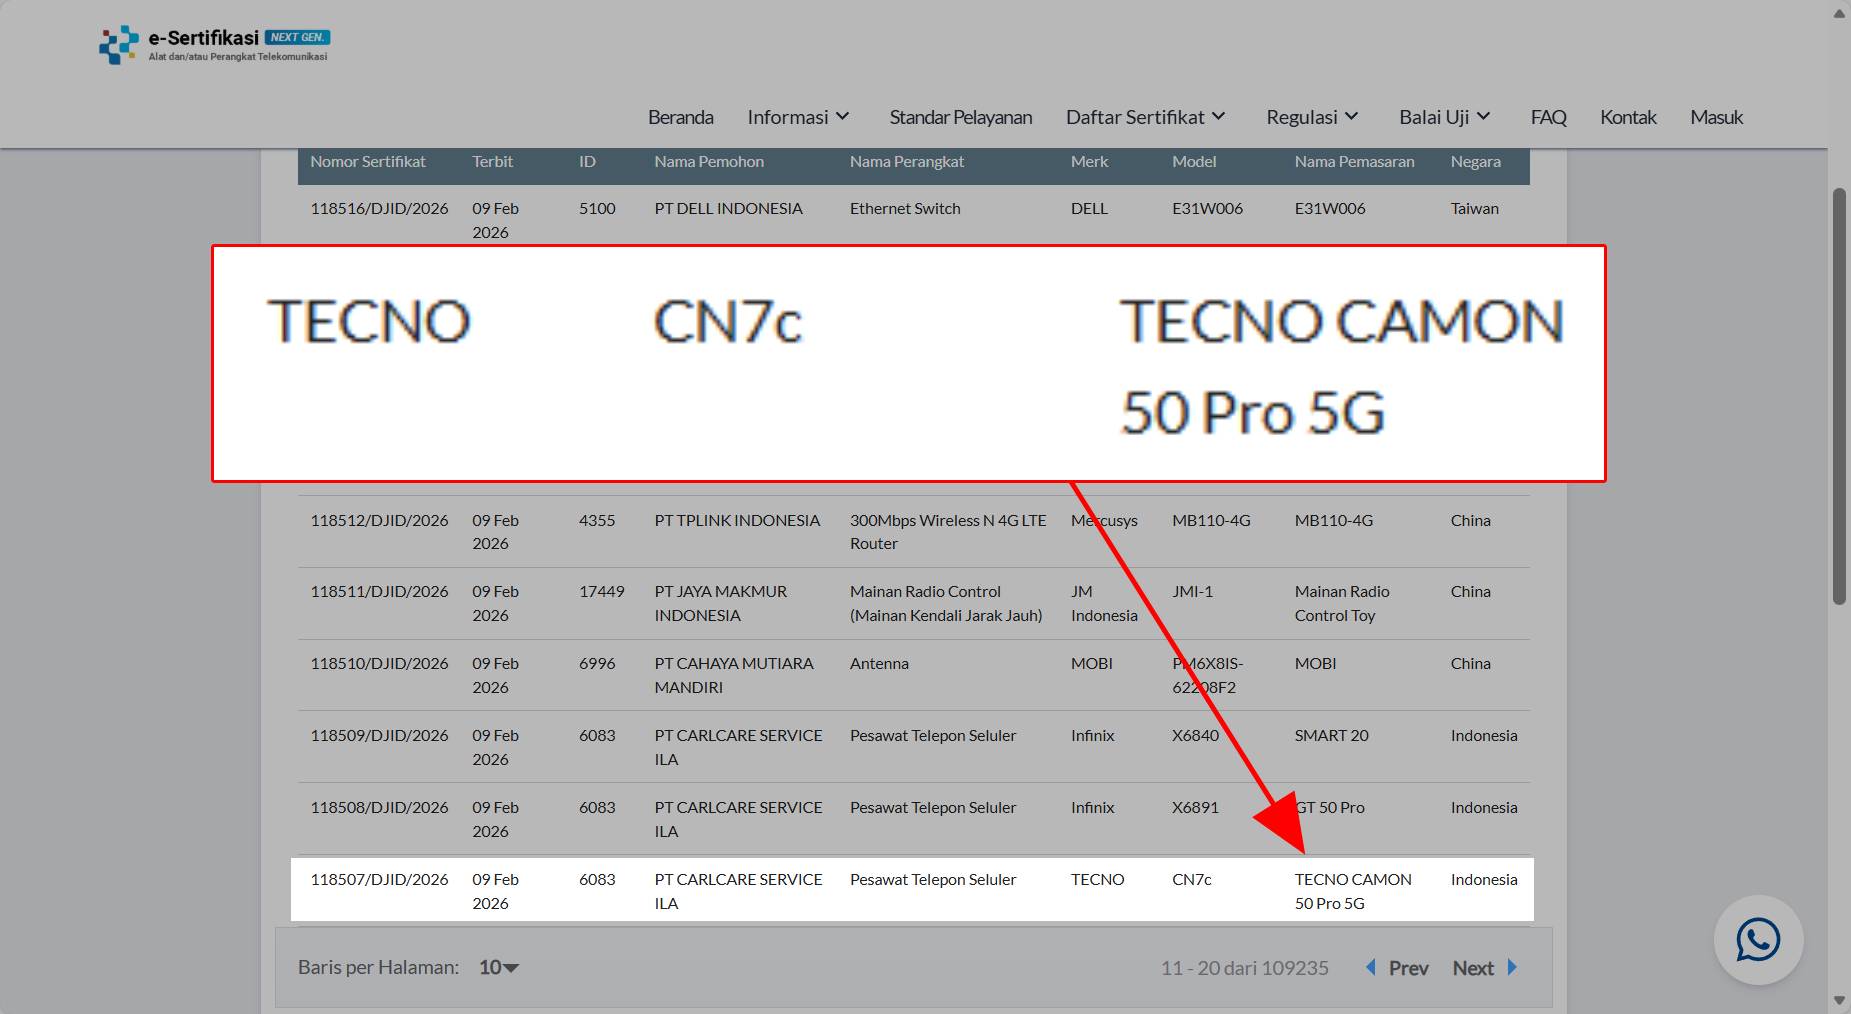
Task: Click the Nama Pemasaran column header
Action: click(x=1354, y=161)
